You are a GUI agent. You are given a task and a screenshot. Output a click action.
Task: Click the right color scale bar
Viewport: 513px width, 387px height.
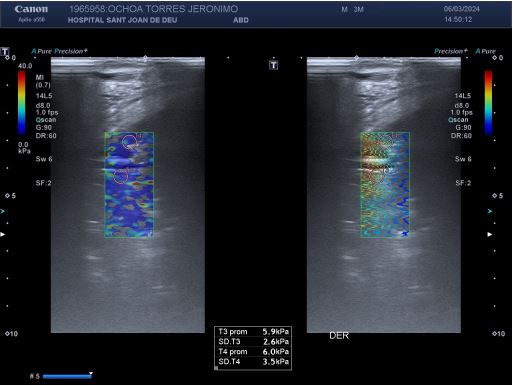(488, 102)
